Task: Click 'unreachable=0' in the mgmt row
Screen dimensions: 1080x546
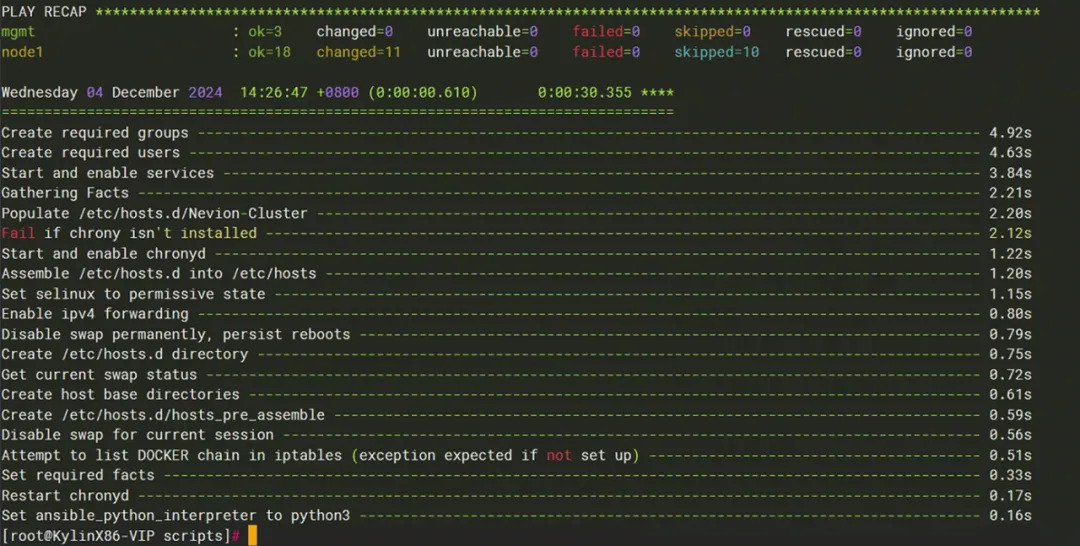Action: point(482,32)
